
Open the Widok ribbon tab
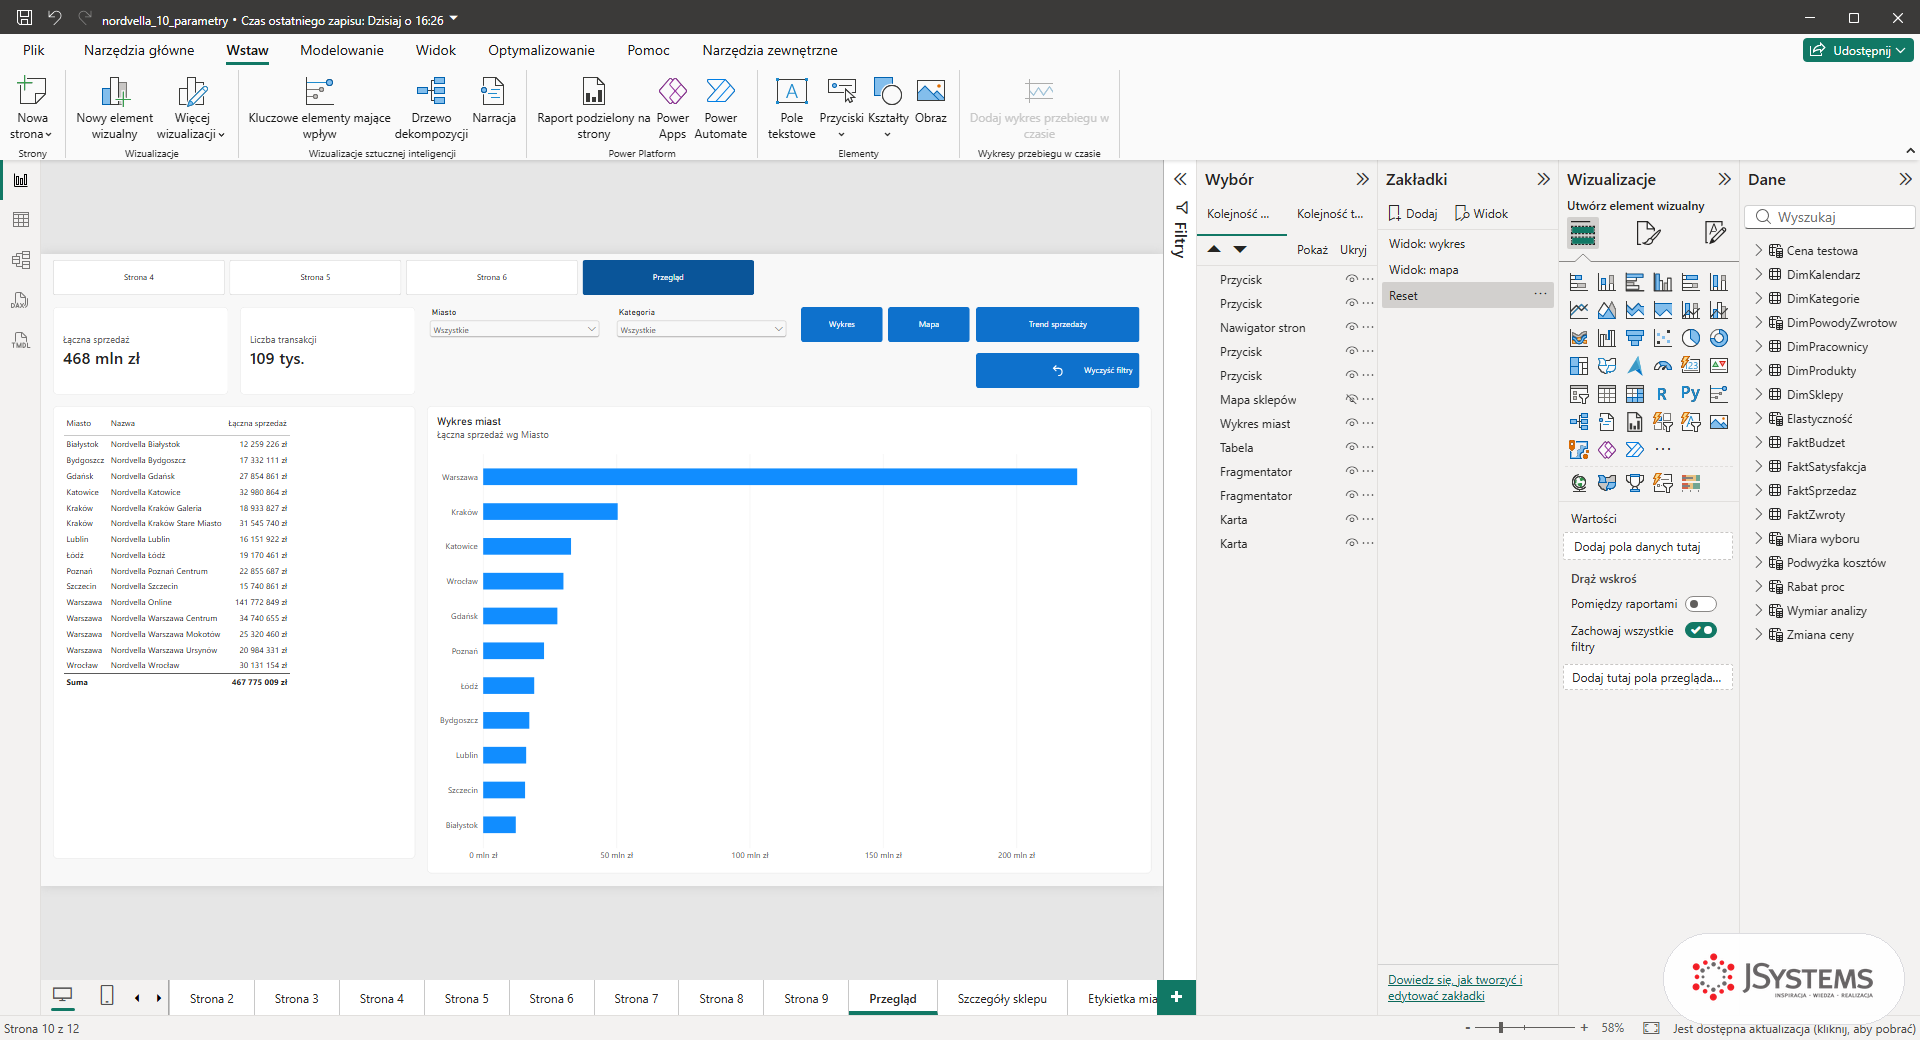(435, 50)
